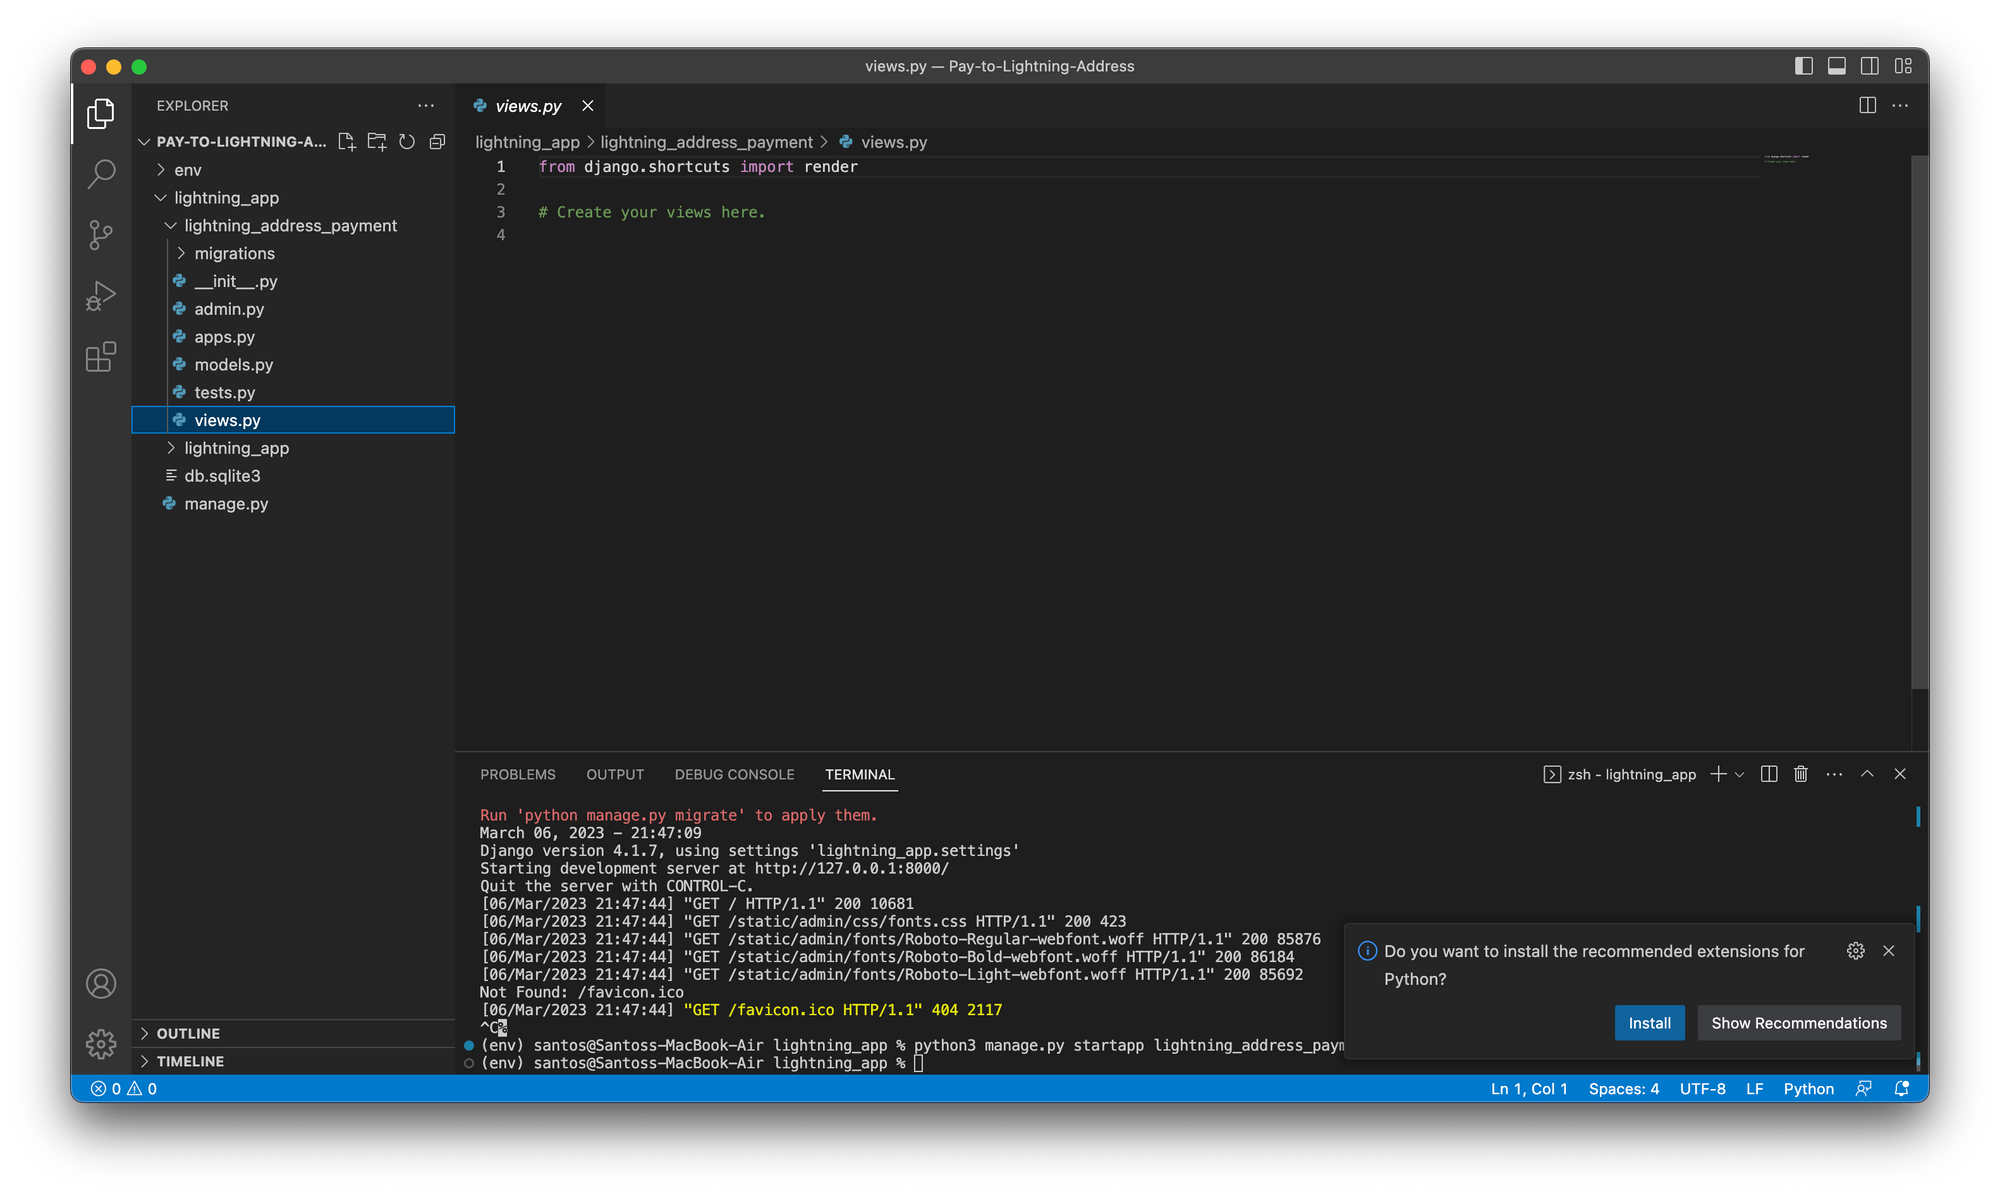
Task: Change indentation via Spaces: 4
Action: pyautogui.click(x=1624, y=1089)
